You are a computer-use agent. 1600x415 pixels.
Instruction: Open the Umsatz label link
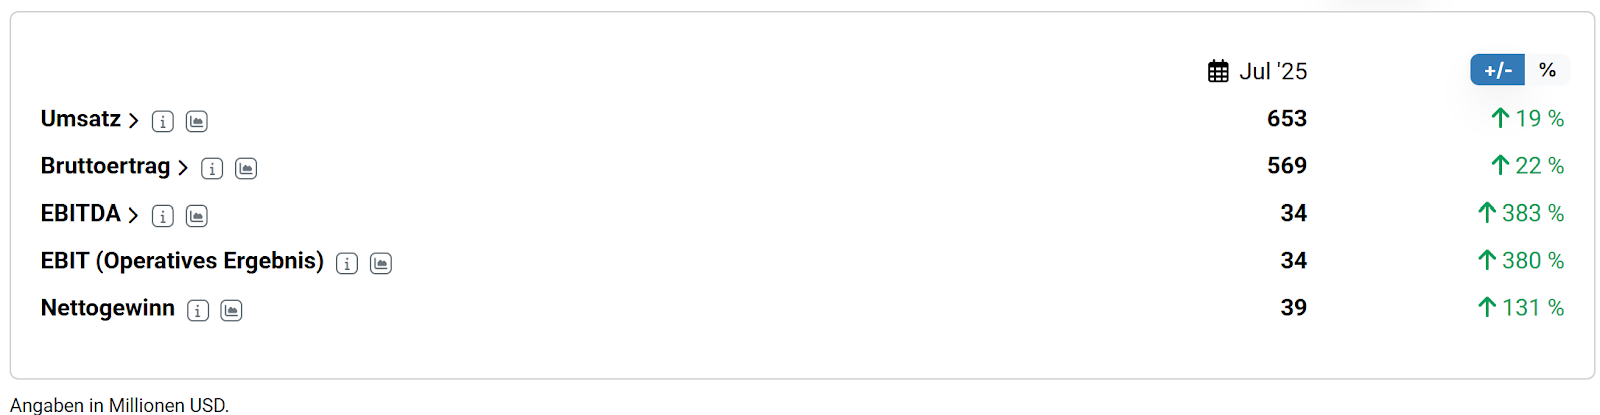tap(80, 119)
